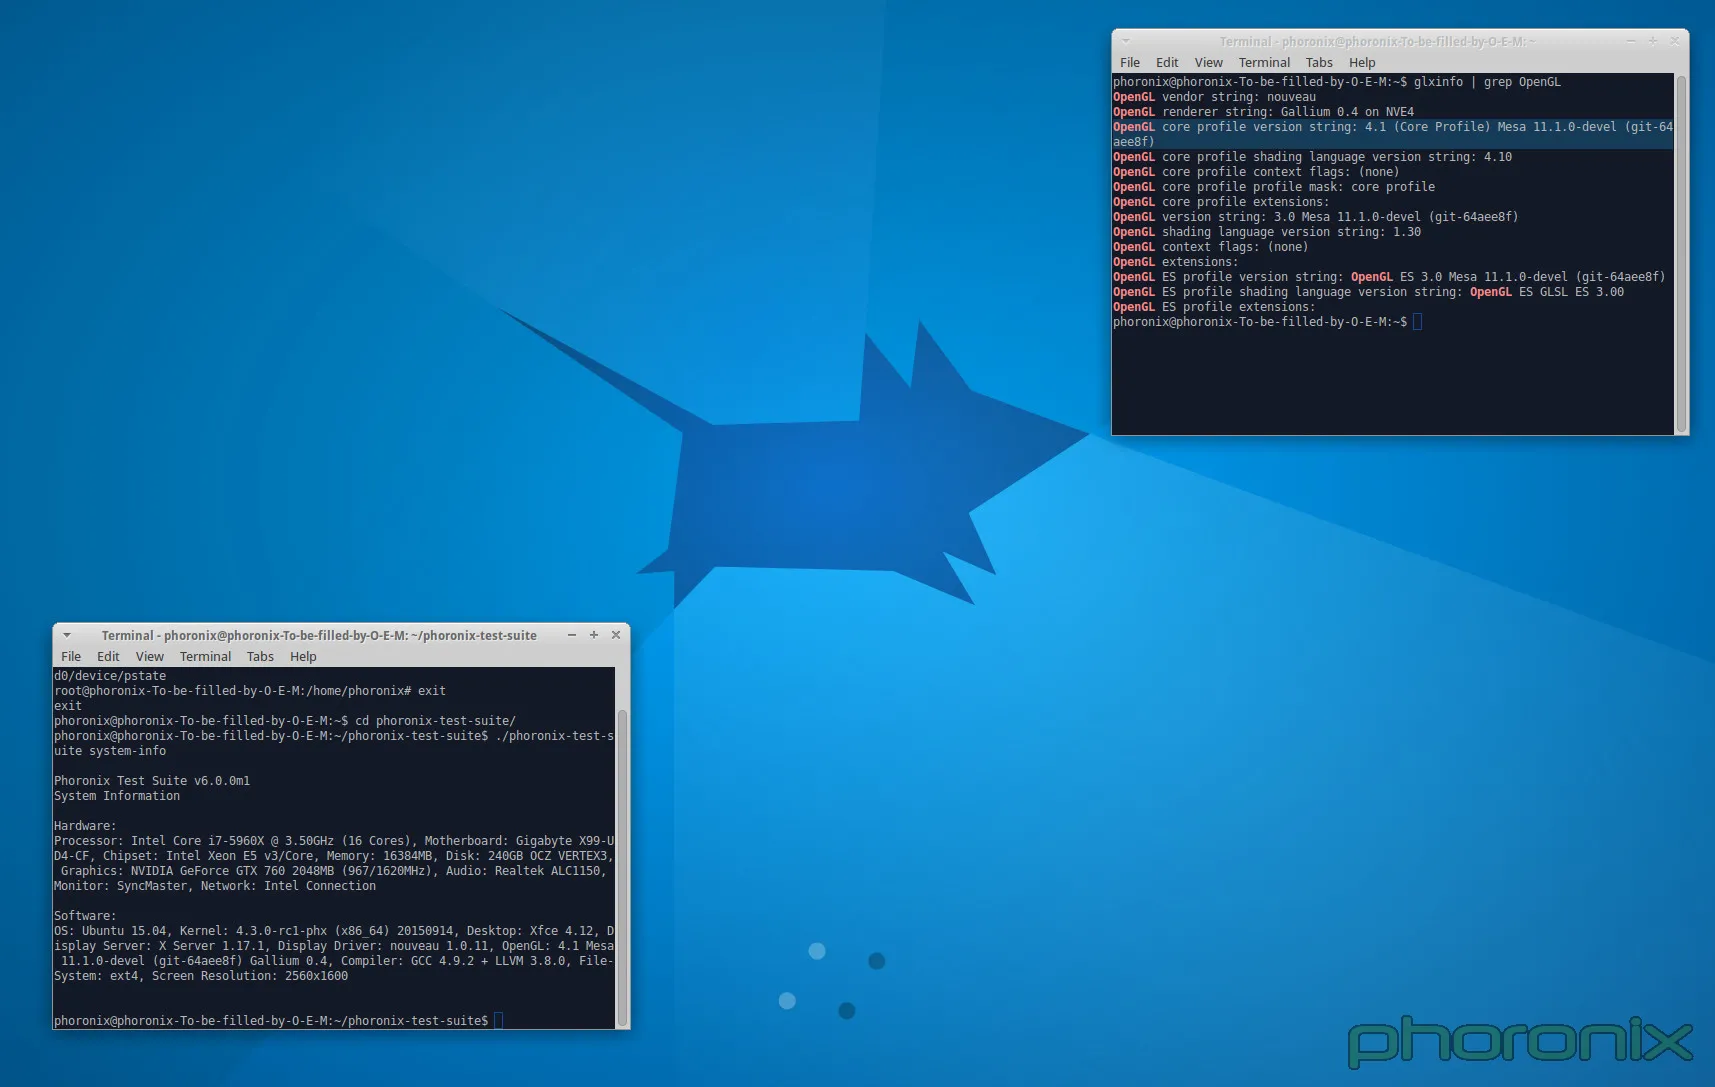1715x1087 pixels.
Task: Minimize the glxinfo terminal window
Action: (1631, 41)
